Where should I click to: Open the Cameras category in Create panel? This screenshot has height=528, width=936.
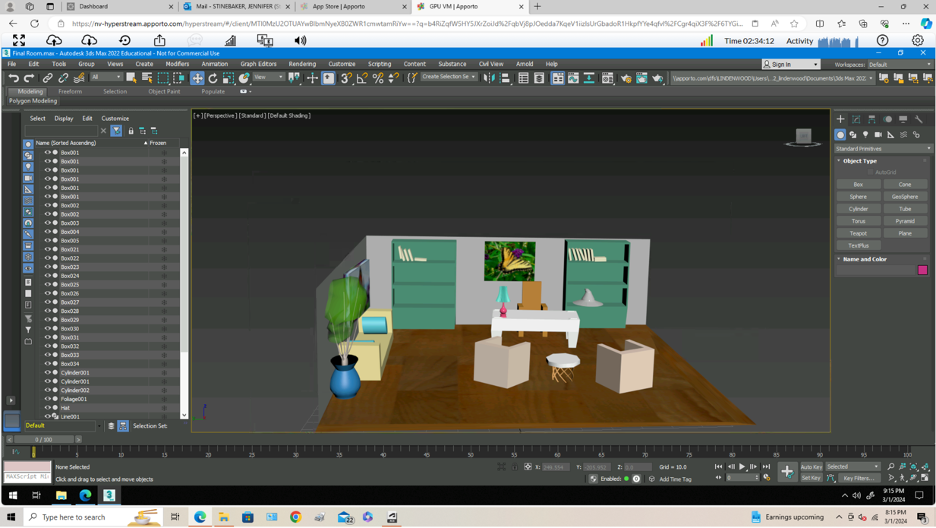click(x=878, y=134)
